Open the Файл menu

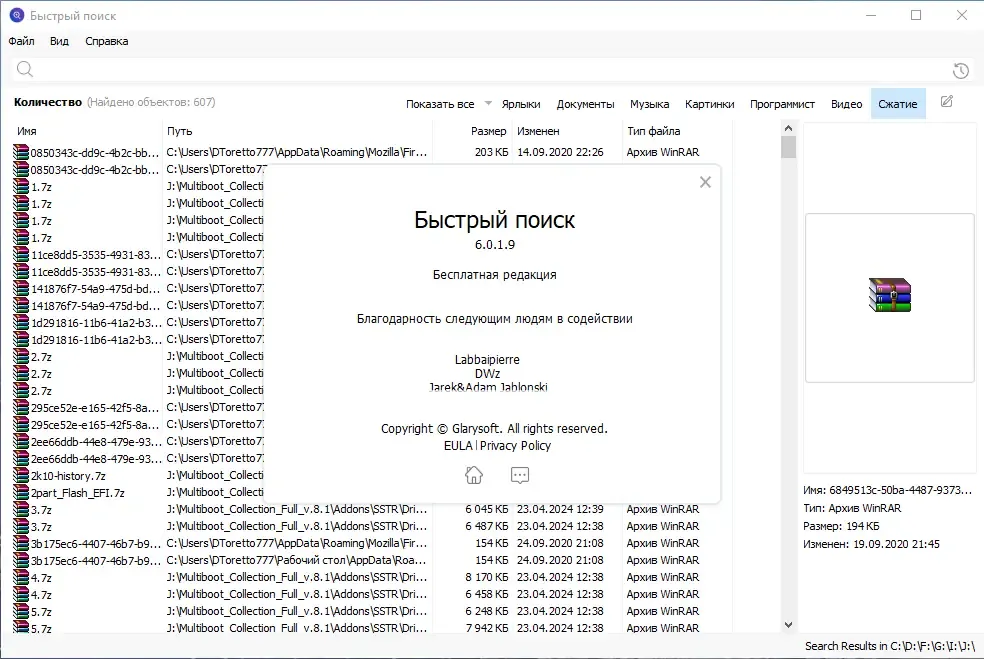21,41
